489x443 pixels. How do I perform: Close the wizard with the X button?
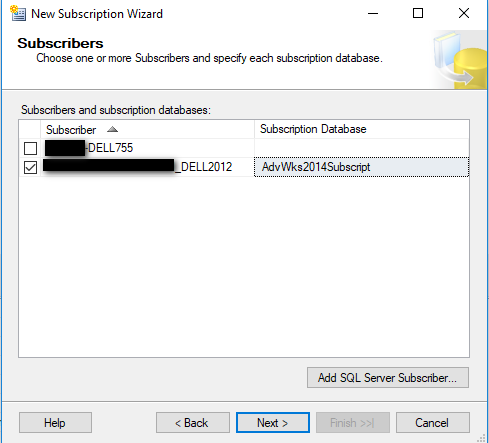tap(464, 14)
